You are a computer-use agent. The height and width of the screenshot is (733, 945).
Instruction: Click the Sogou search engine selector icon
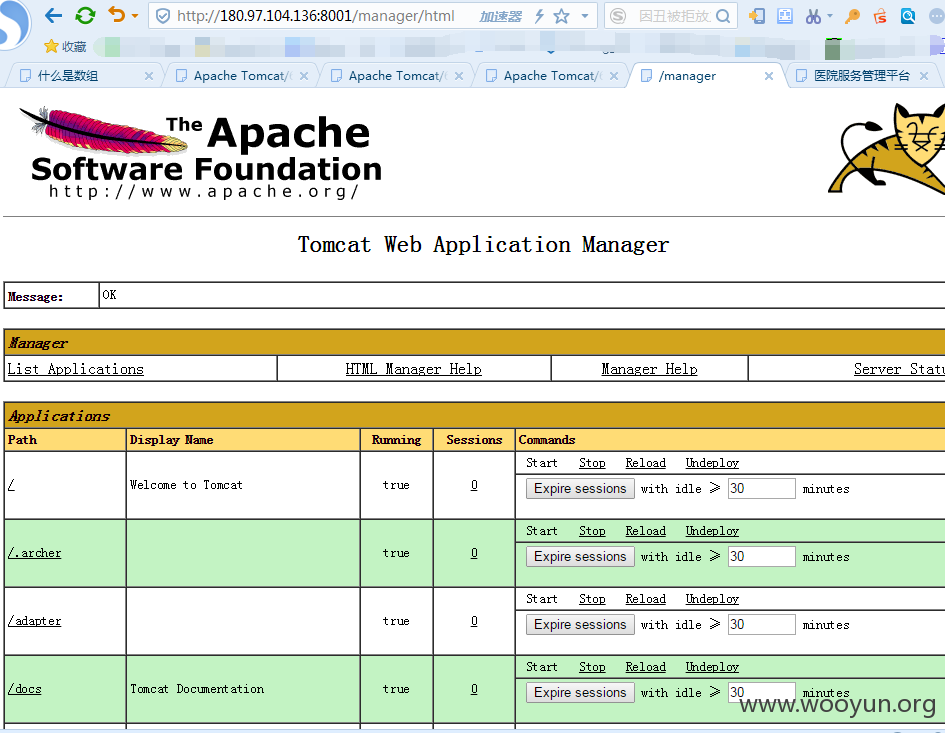[618, 16]
